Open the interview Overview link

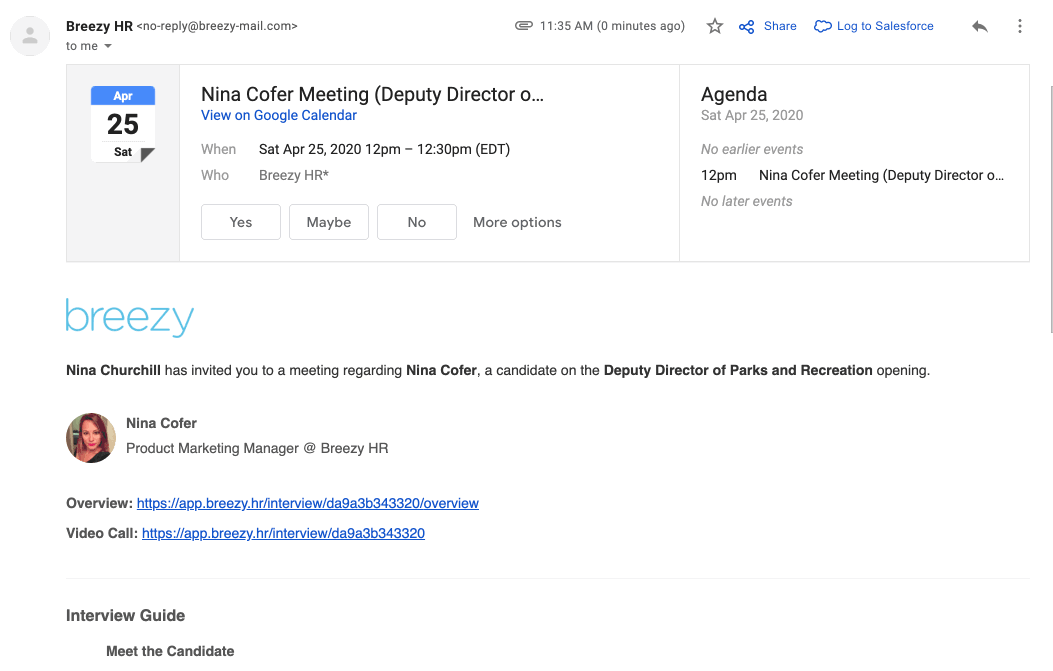tap(308, 503)
